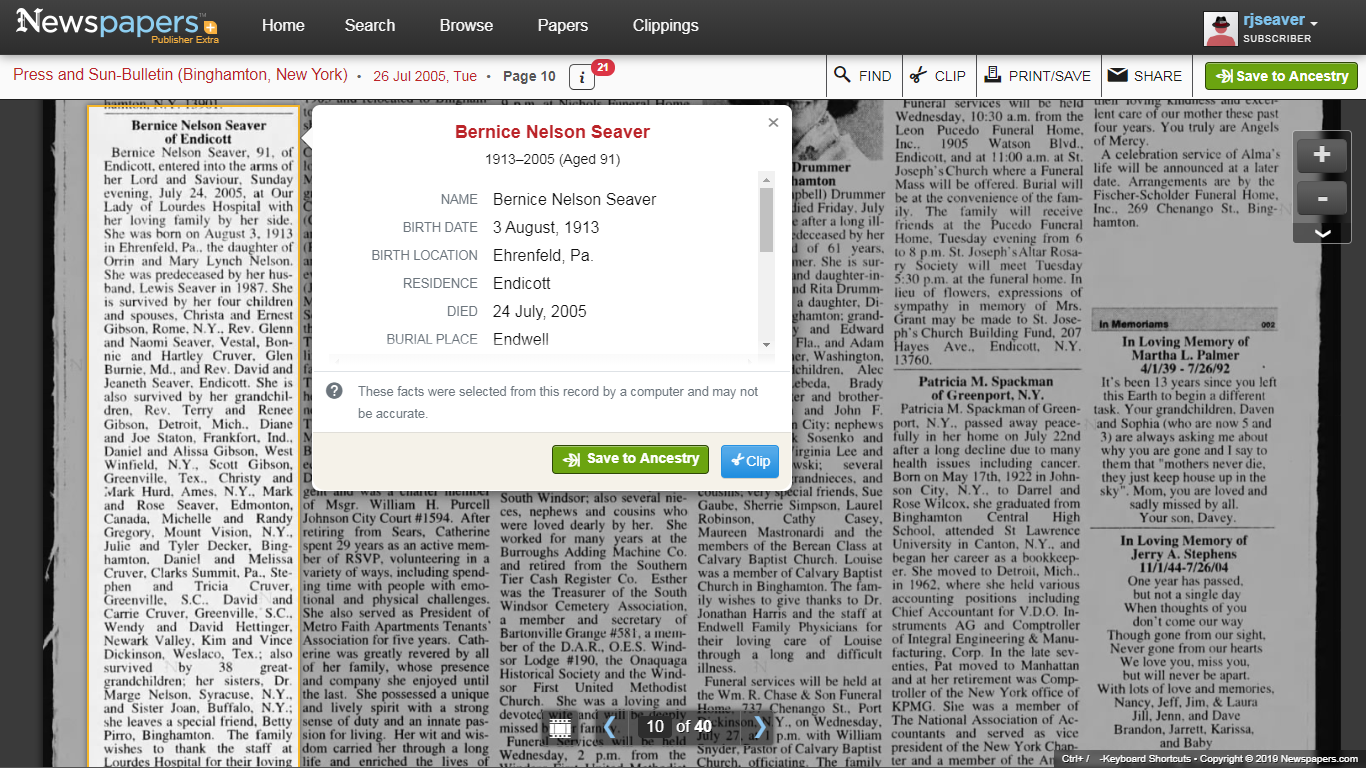Screen dimensions: 1366x768
Task: Open the PRINT/SAVE tool
Action: [x=1038, y=75]
